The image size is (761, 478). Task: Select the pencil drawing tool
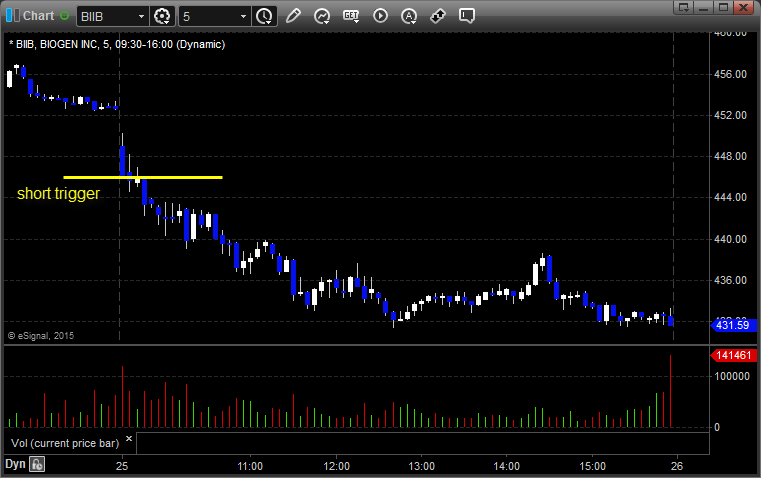(x=293, y=16)
